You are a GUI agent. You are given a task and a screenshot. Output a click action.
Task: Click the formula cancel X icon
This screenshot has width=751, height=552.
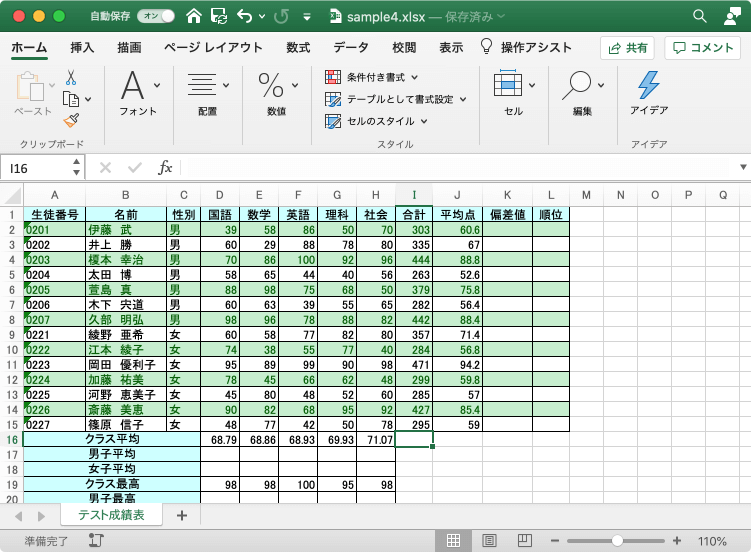[105, 168]
